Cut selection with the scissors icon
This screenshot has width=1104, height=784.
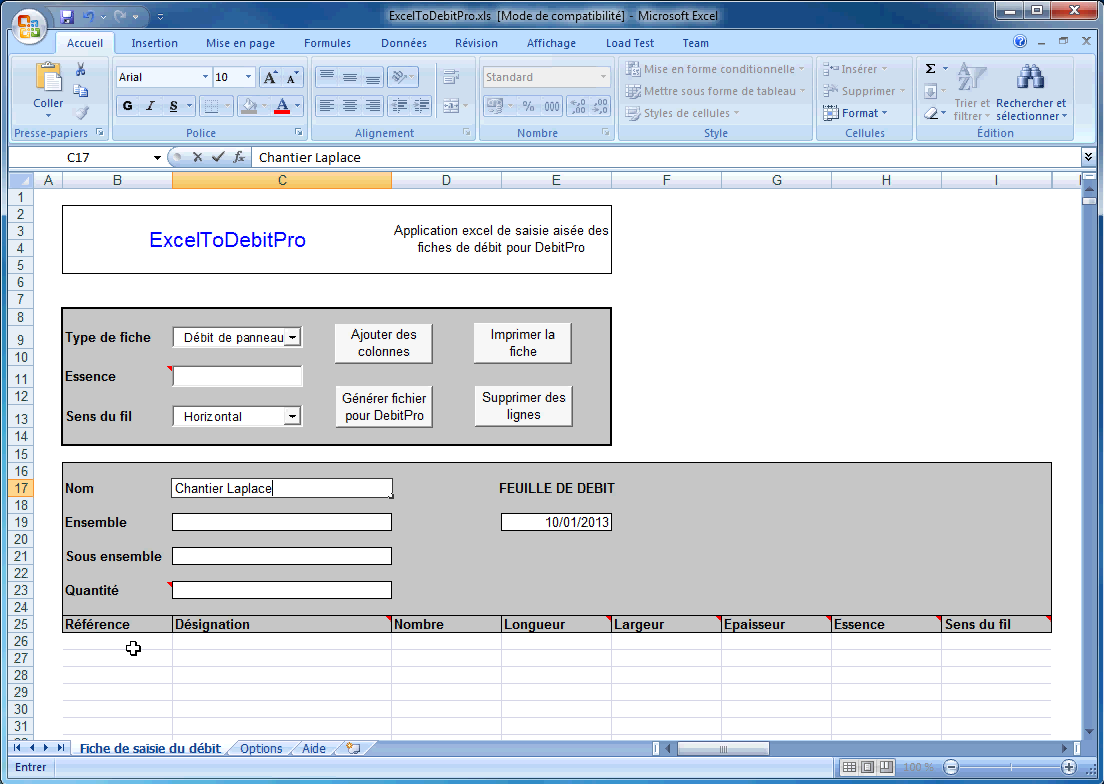81,69
